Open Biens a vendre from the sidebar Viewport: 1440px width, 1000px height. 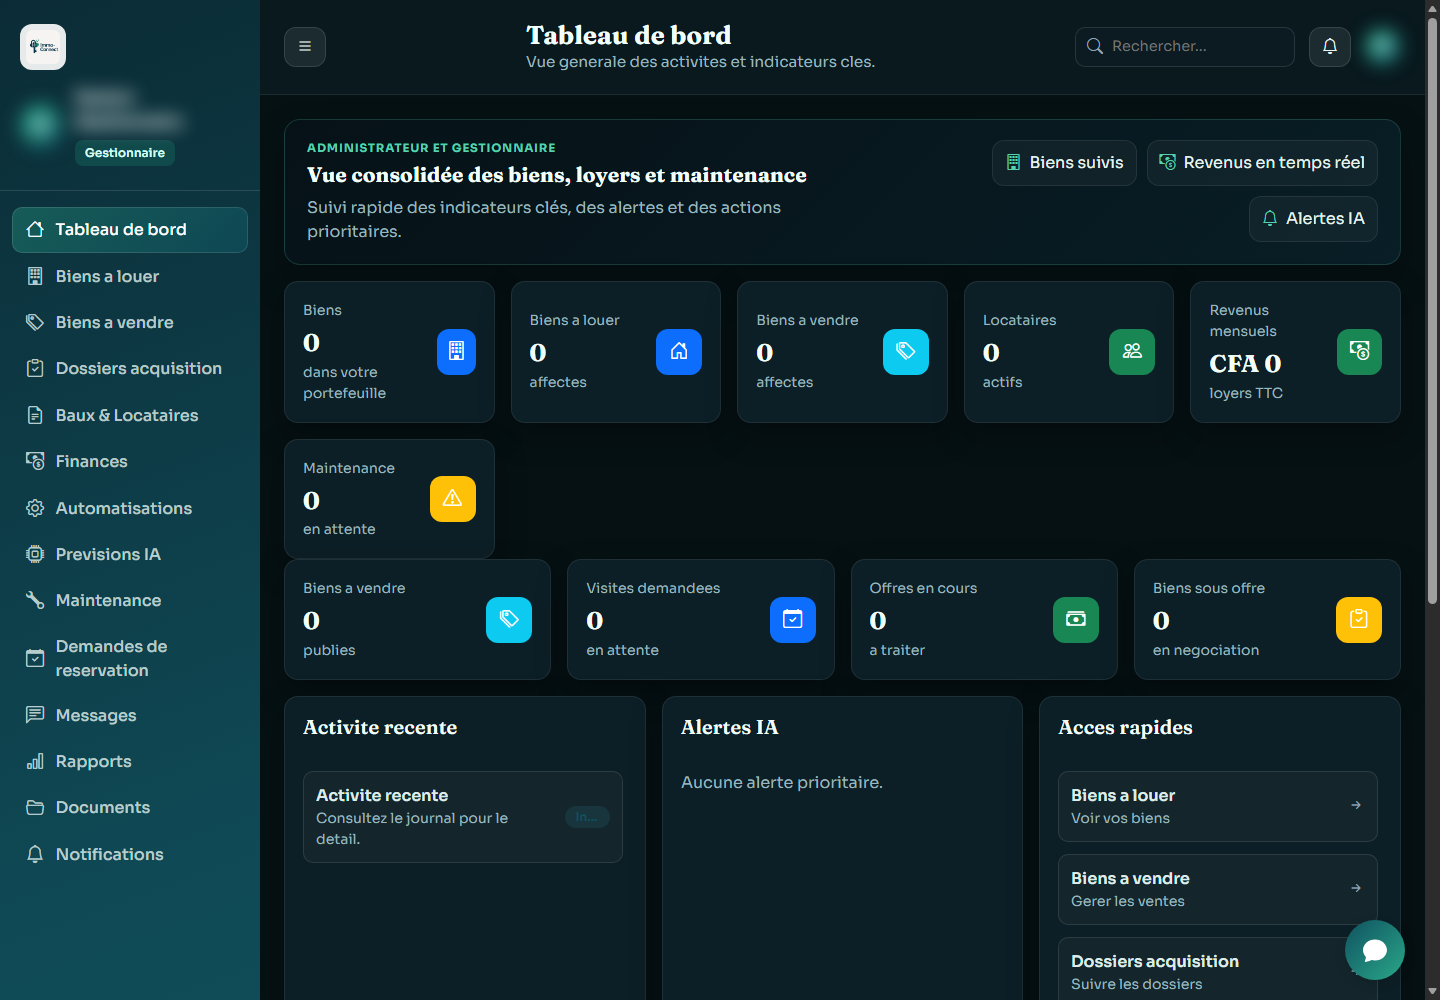[x=130, y=322]
